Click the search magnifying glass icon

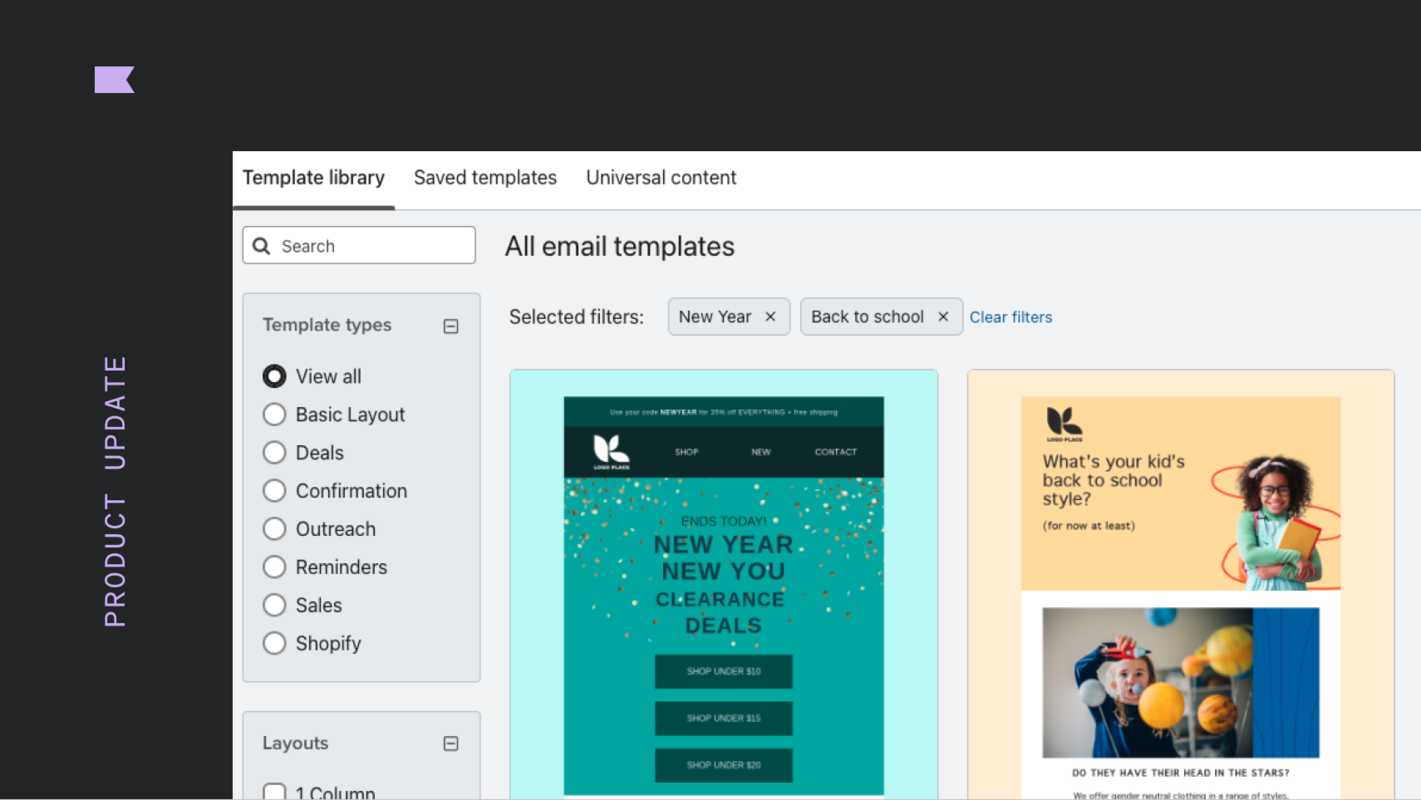point(261,245)
